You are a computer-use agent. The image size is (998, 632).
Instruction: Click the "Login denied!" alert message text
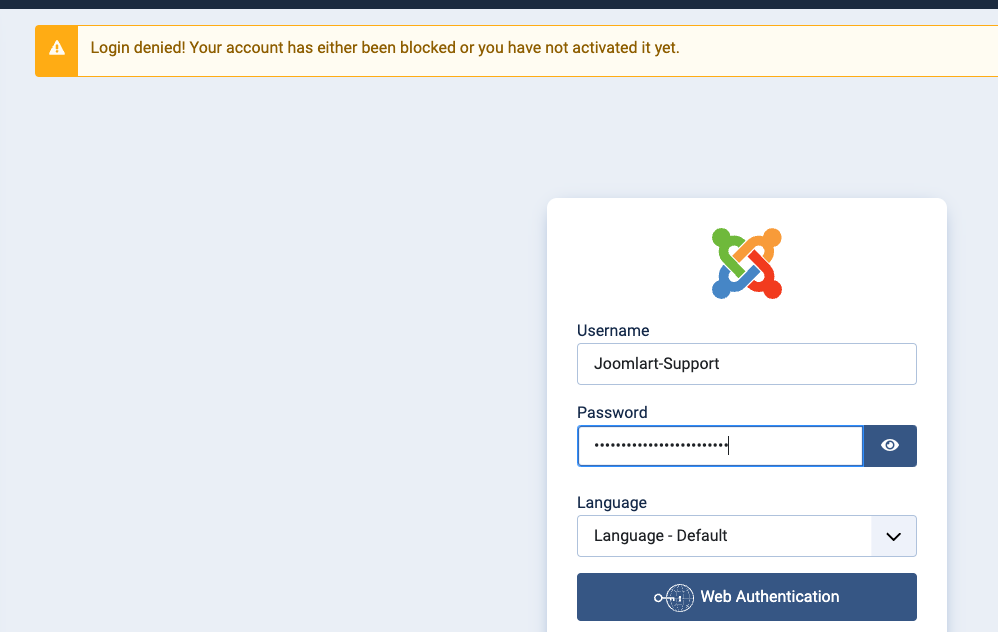tap(385, 48)
